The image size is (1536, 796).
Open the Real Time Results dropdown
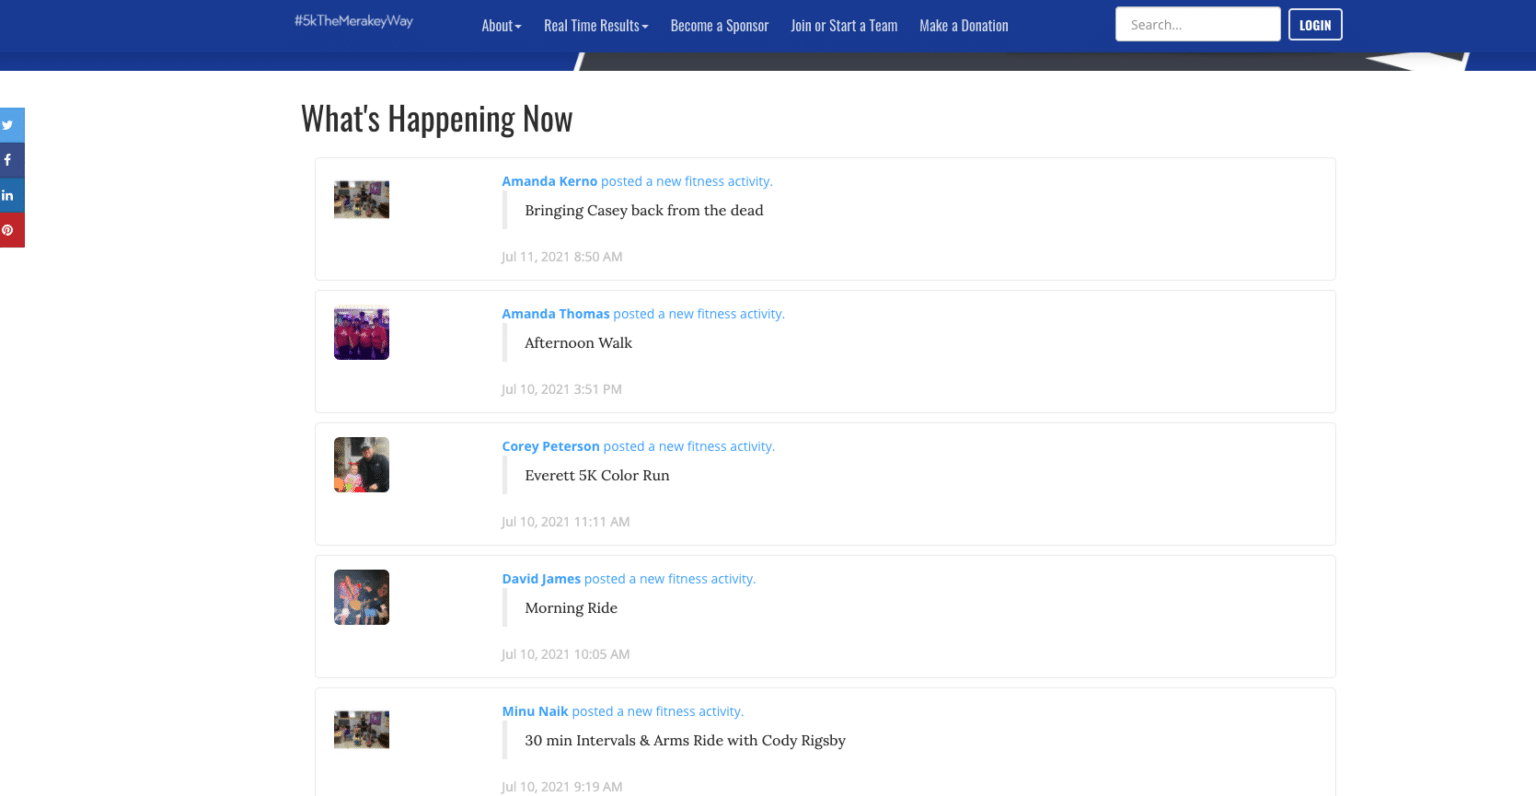pyautogui.click(x=596, y=26)
